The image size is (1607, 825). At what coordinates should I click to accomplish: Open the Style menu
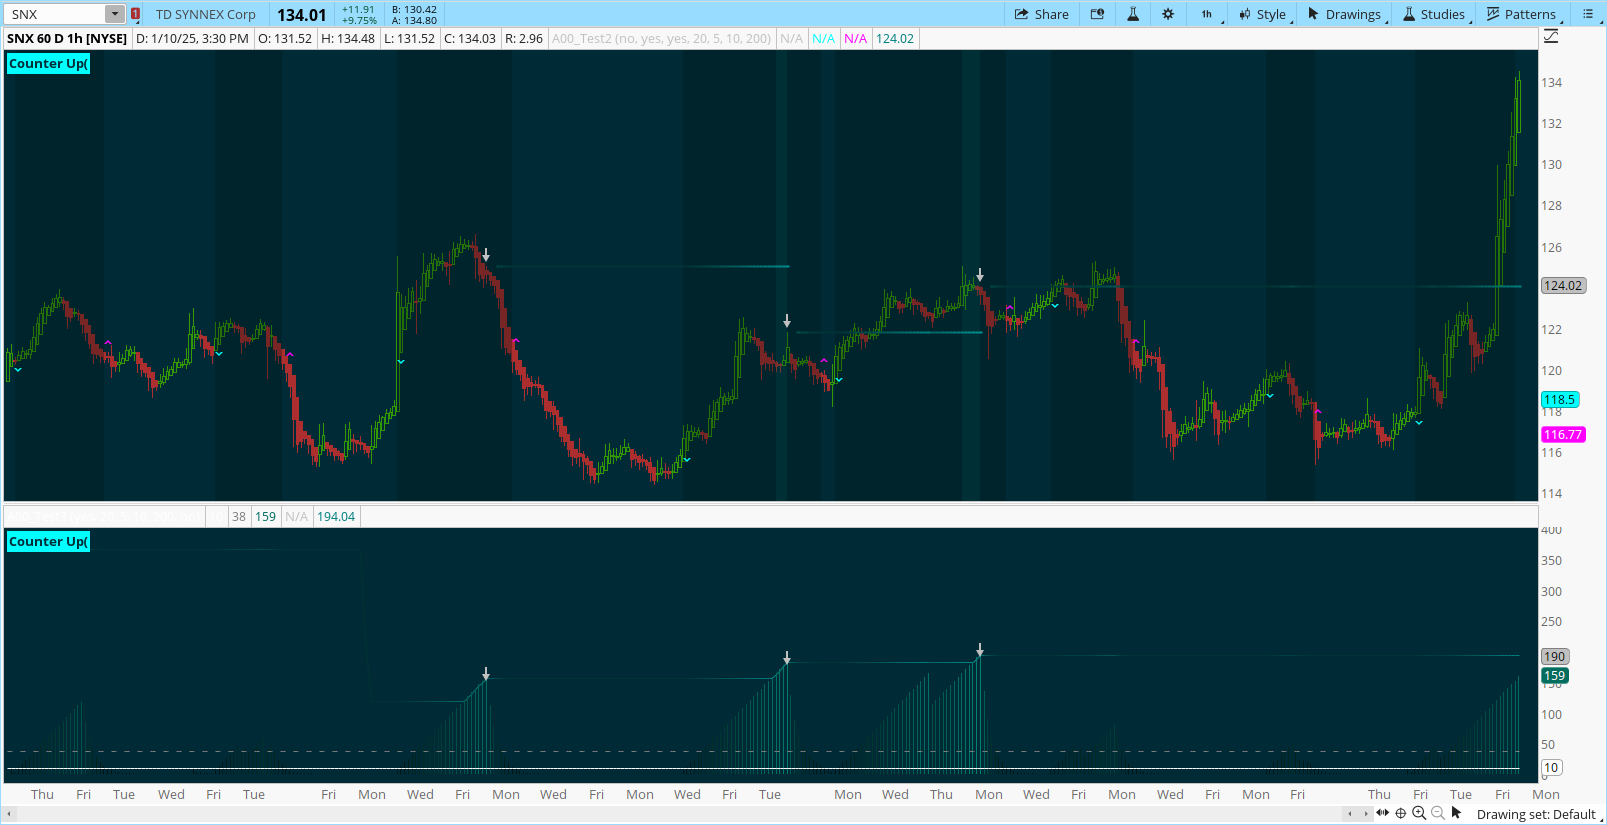point(1263,14)
